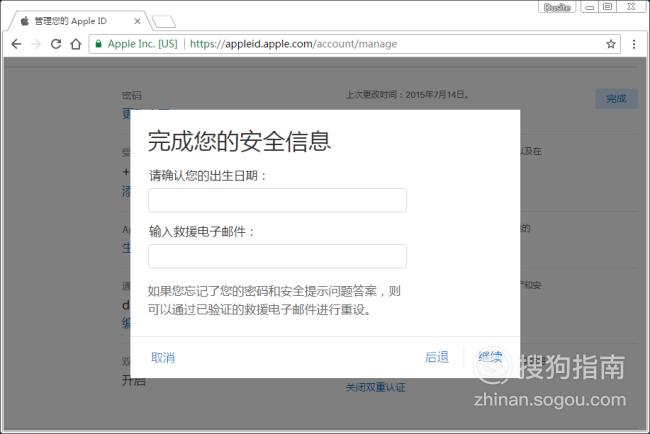Click the 取消 cancel link

click(x=163, y=357)
